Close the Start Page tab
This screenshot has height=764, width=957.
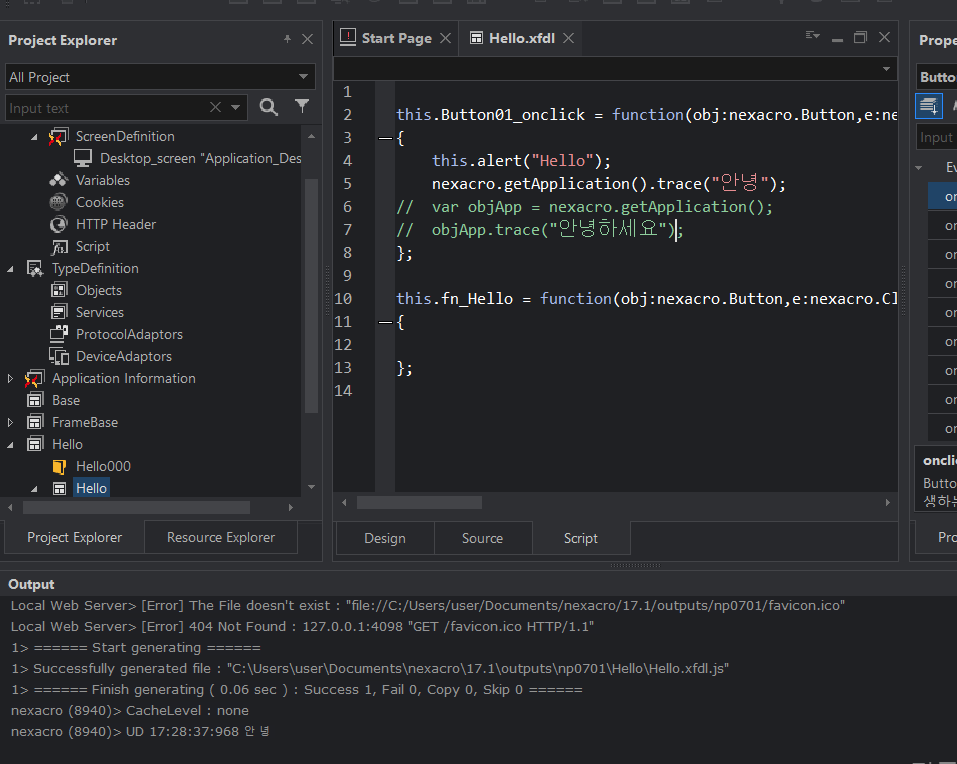[x=446, y=38]
